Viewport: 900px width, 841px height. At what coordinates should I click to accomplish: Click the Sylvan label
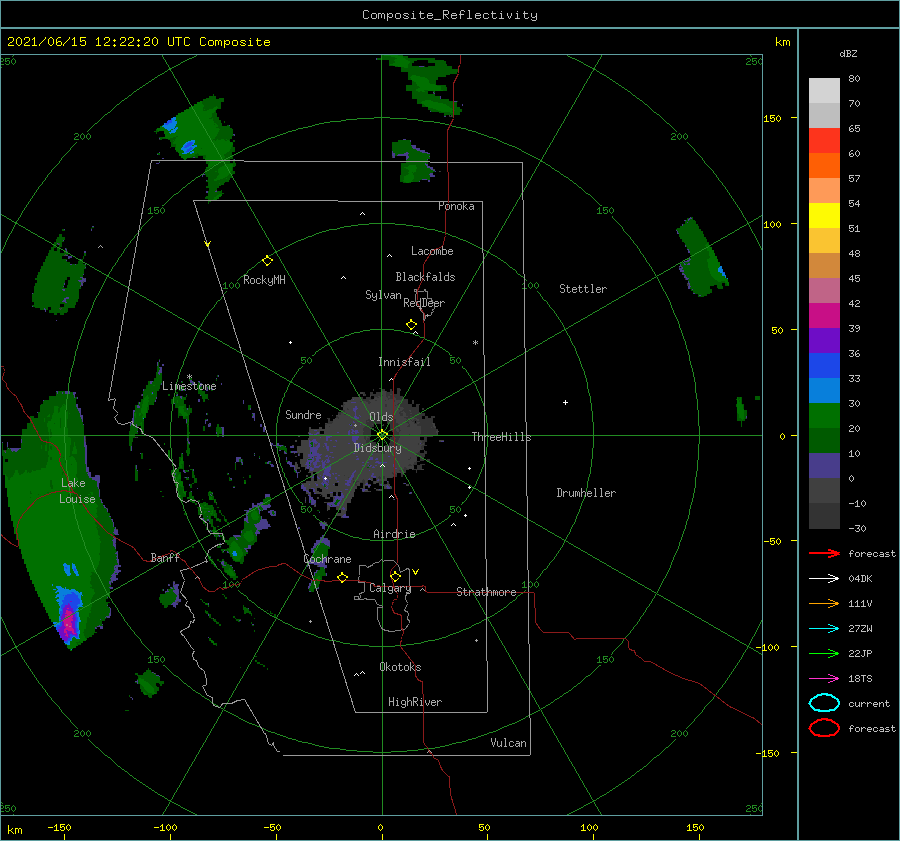[x=383, y=295]
